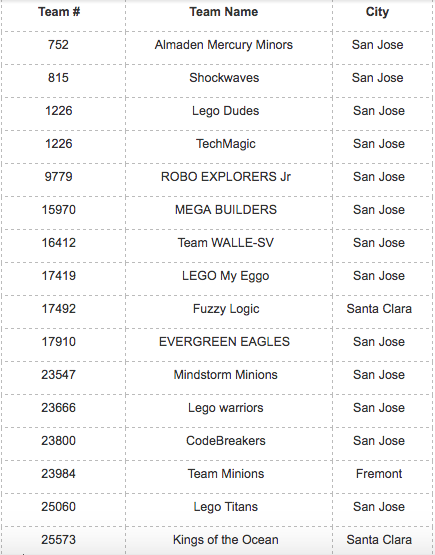Click the City column header
The width and height of the screenshot is (435, 555).
[377, 12]
